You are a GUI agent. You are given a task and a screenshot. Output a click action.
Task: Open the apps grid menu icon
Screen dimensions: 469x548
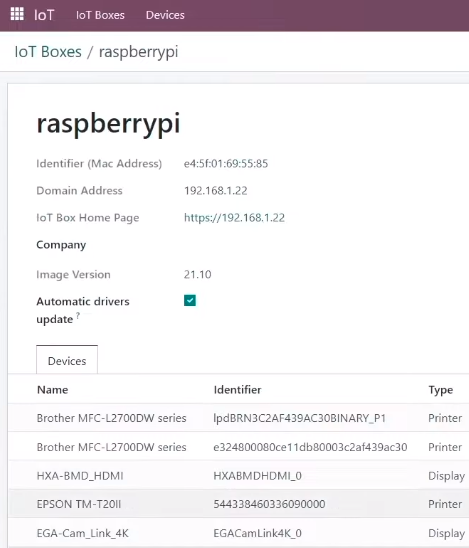point(17,14)
